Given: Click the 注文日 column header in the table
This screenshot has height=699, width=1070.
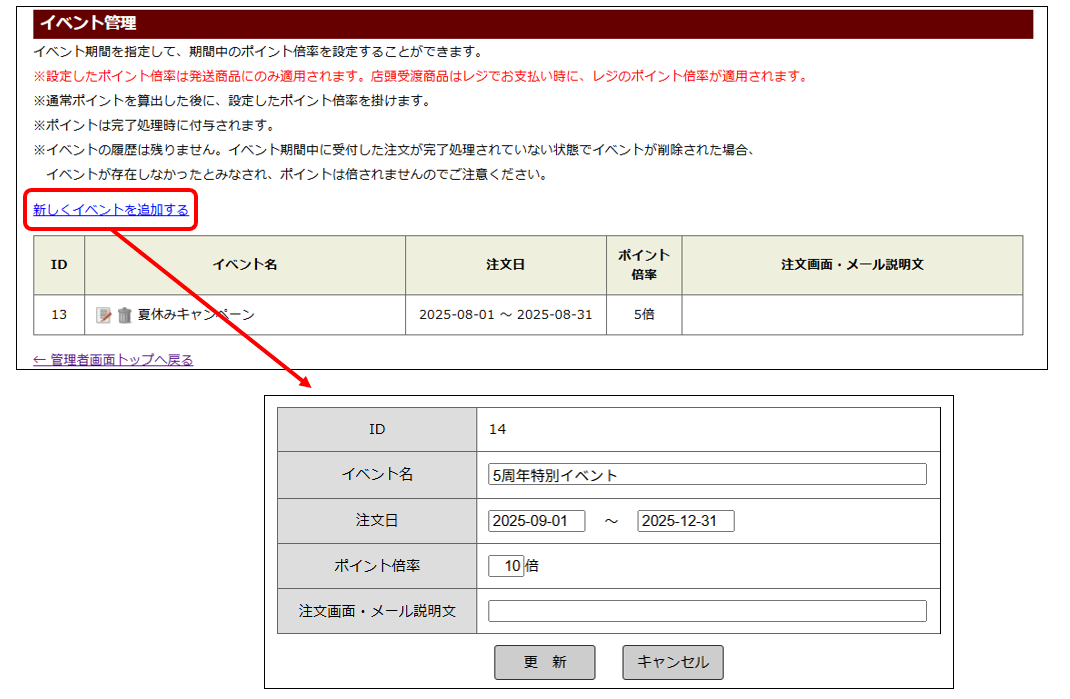Looking at the screenshot, I should tap(505, 265).
